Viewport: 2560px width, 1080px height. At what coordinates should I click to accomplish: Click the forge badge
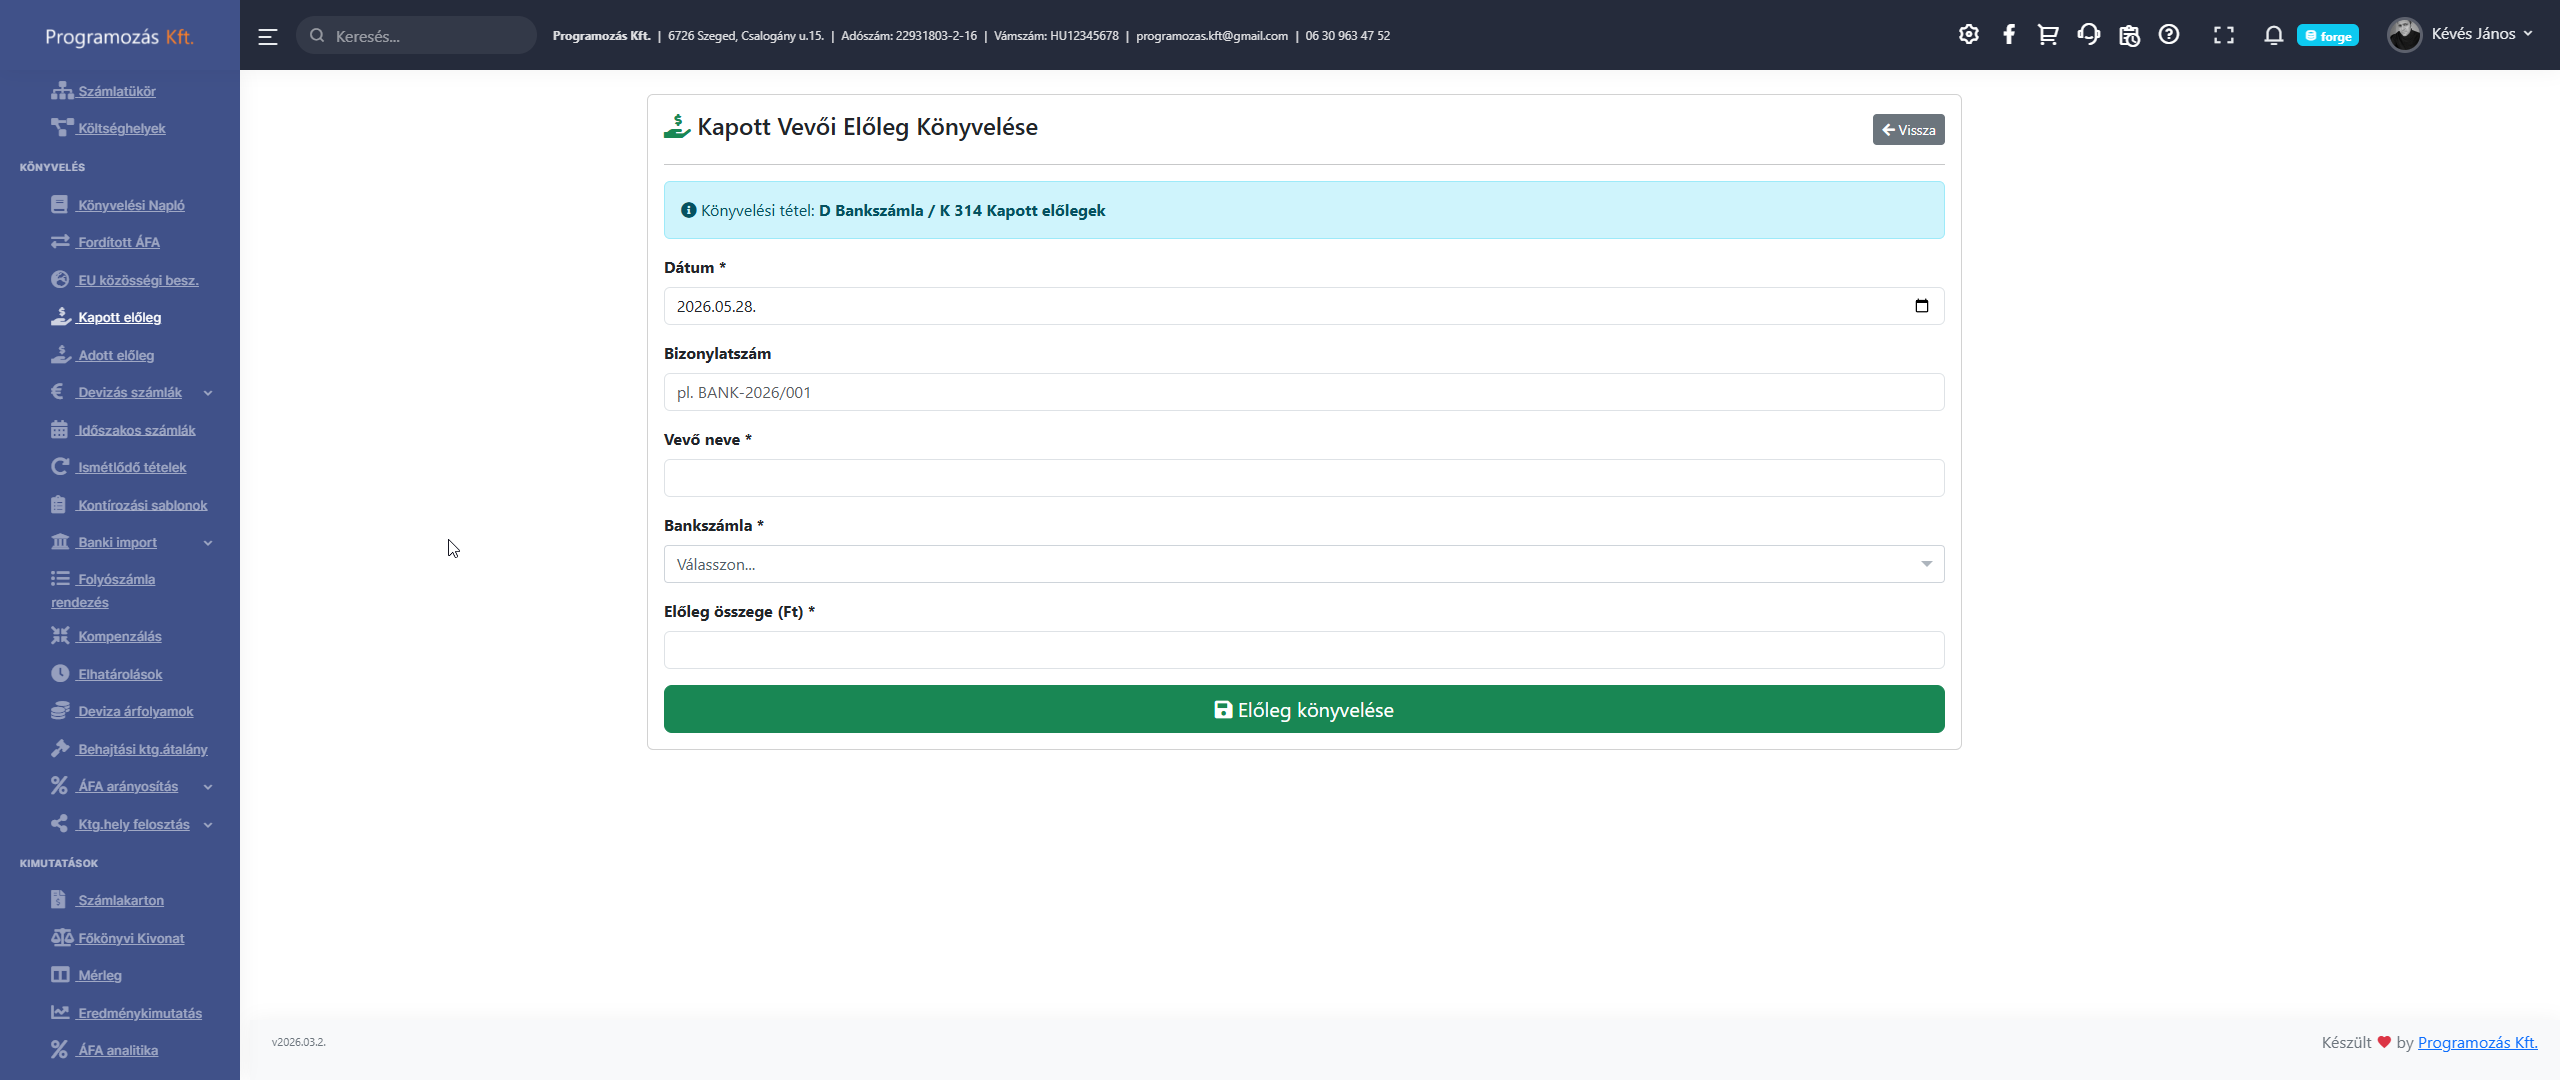pos(2328,36)
